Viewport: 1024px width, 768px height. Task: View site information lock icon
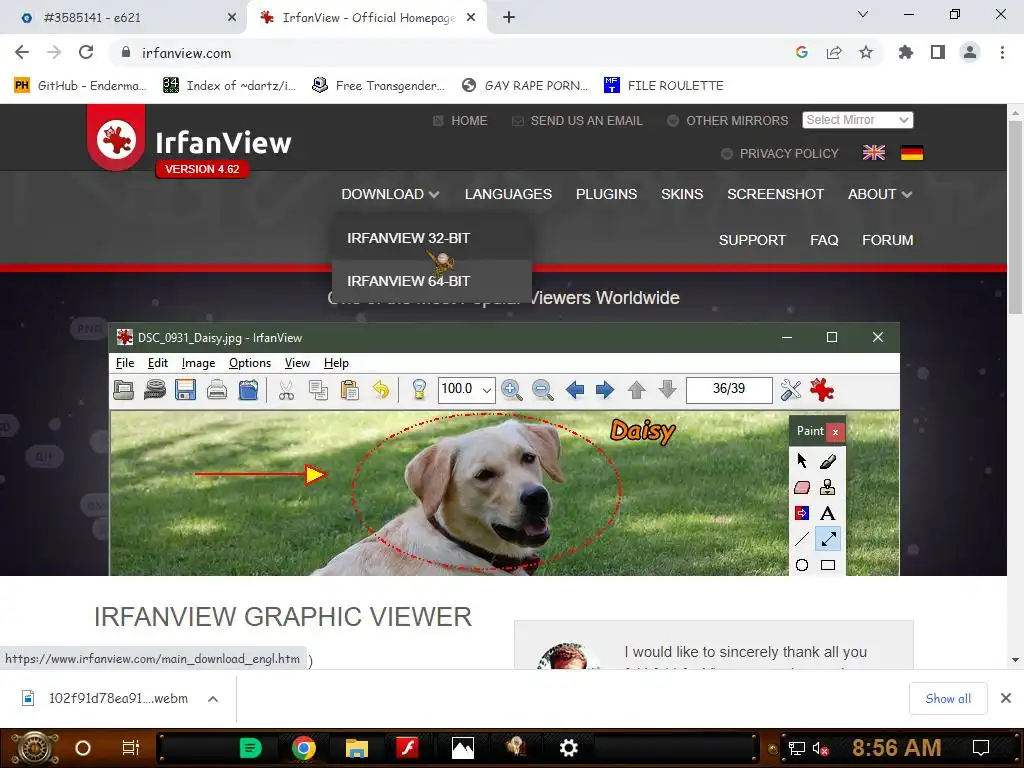click(125, 52)
